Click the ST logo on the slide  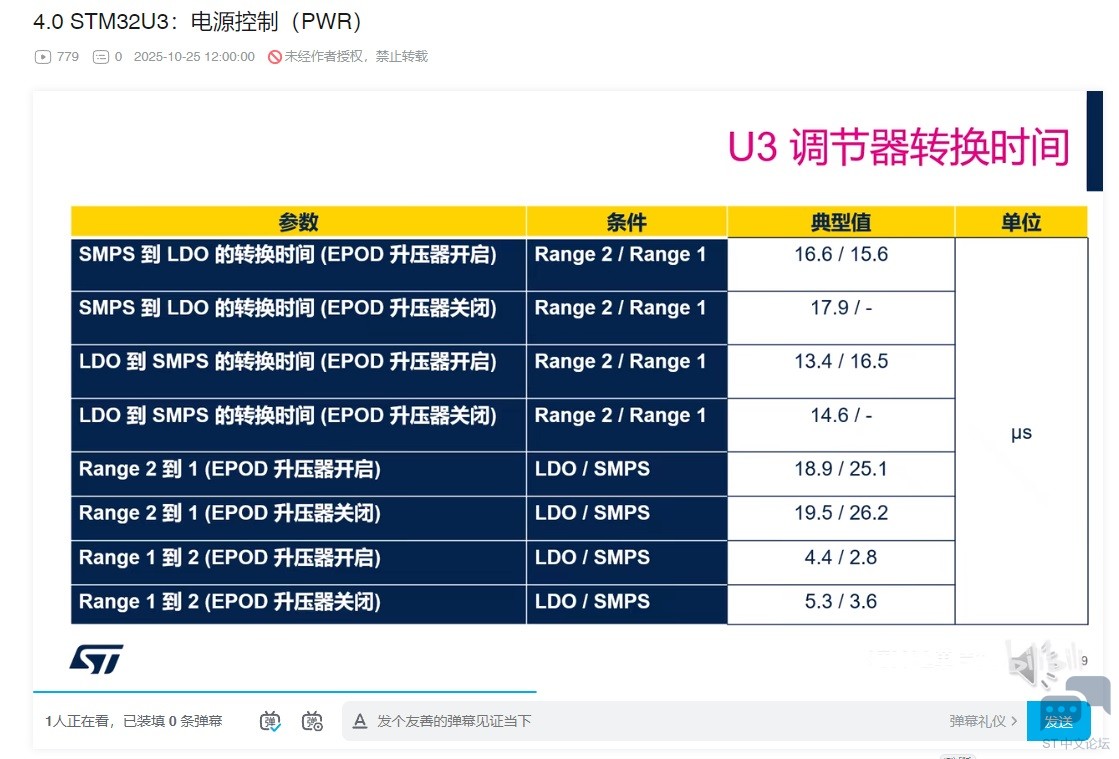click(96, 659)
